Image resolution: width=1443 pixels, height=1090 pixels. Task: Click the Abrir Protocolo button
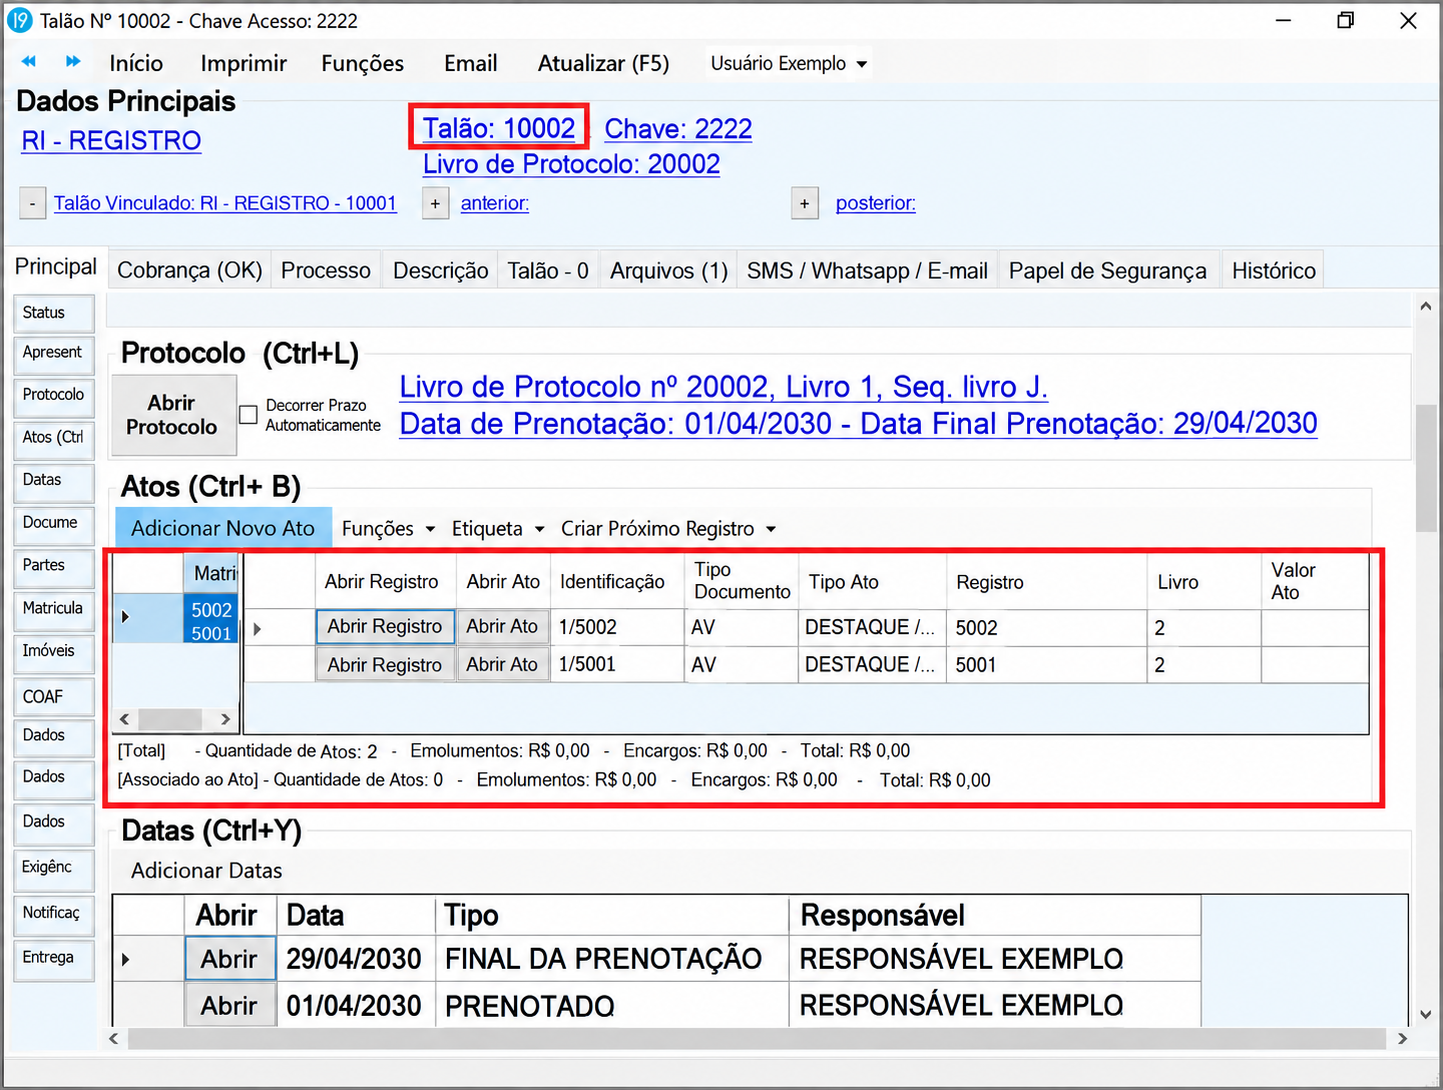(174, 414)
